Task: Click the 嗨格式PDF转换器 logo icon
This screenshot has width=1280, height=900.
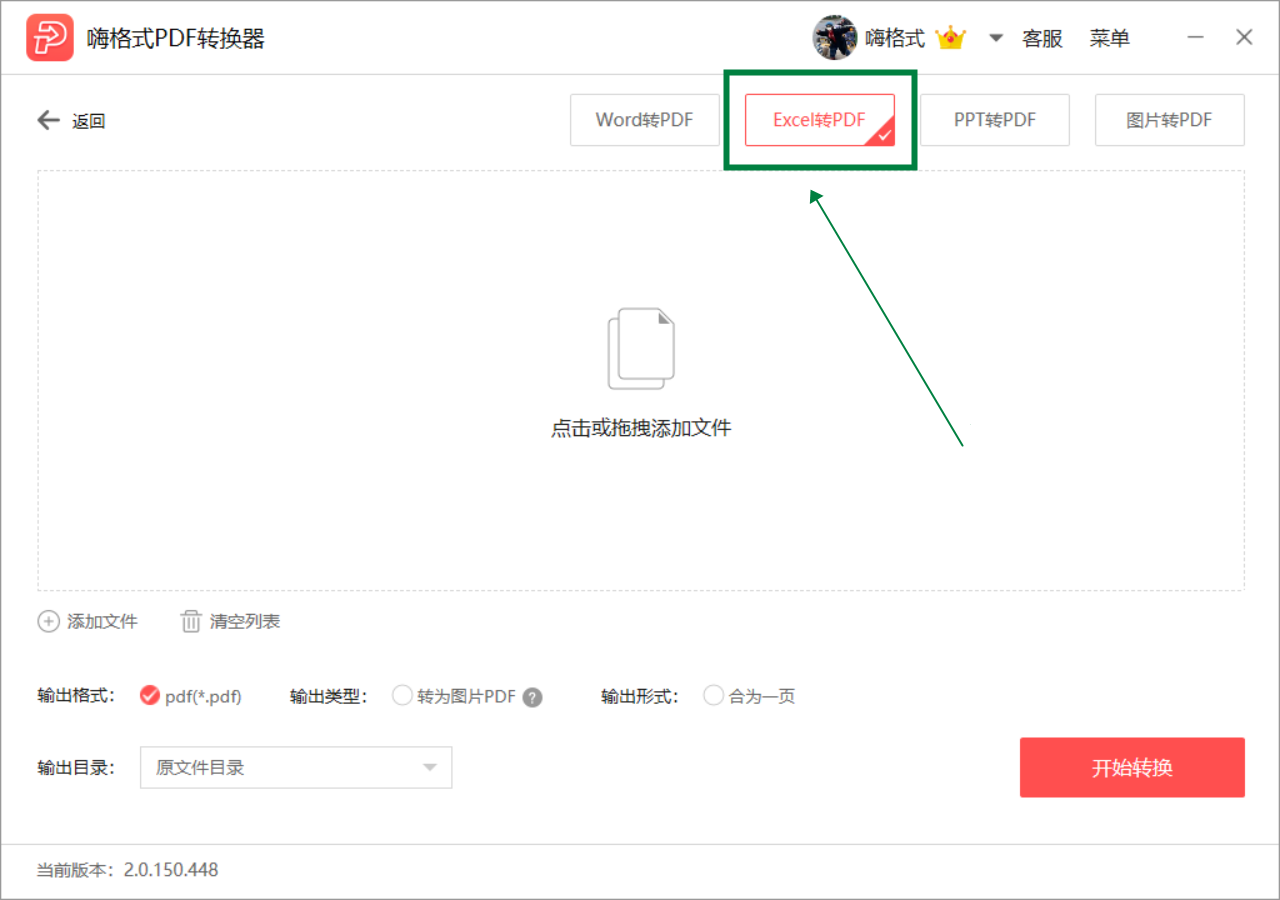Action: (50, 38)
